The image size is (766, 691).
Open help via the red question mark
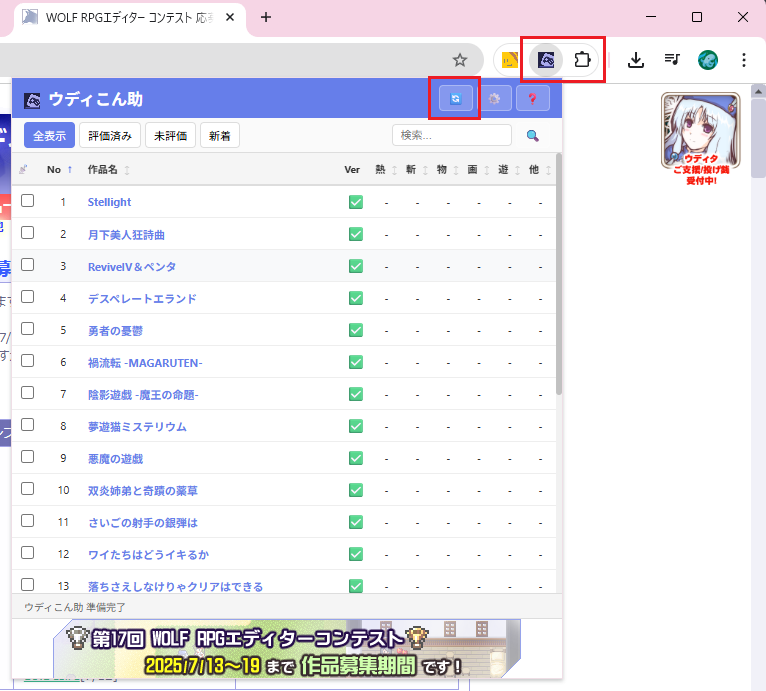(x=532, y=99)
